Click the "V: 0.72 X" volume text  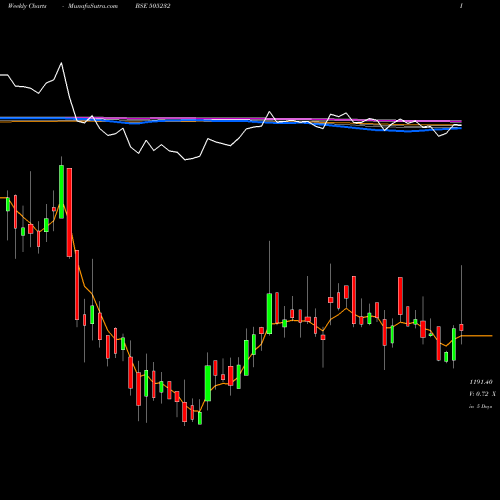click(482, 394)
